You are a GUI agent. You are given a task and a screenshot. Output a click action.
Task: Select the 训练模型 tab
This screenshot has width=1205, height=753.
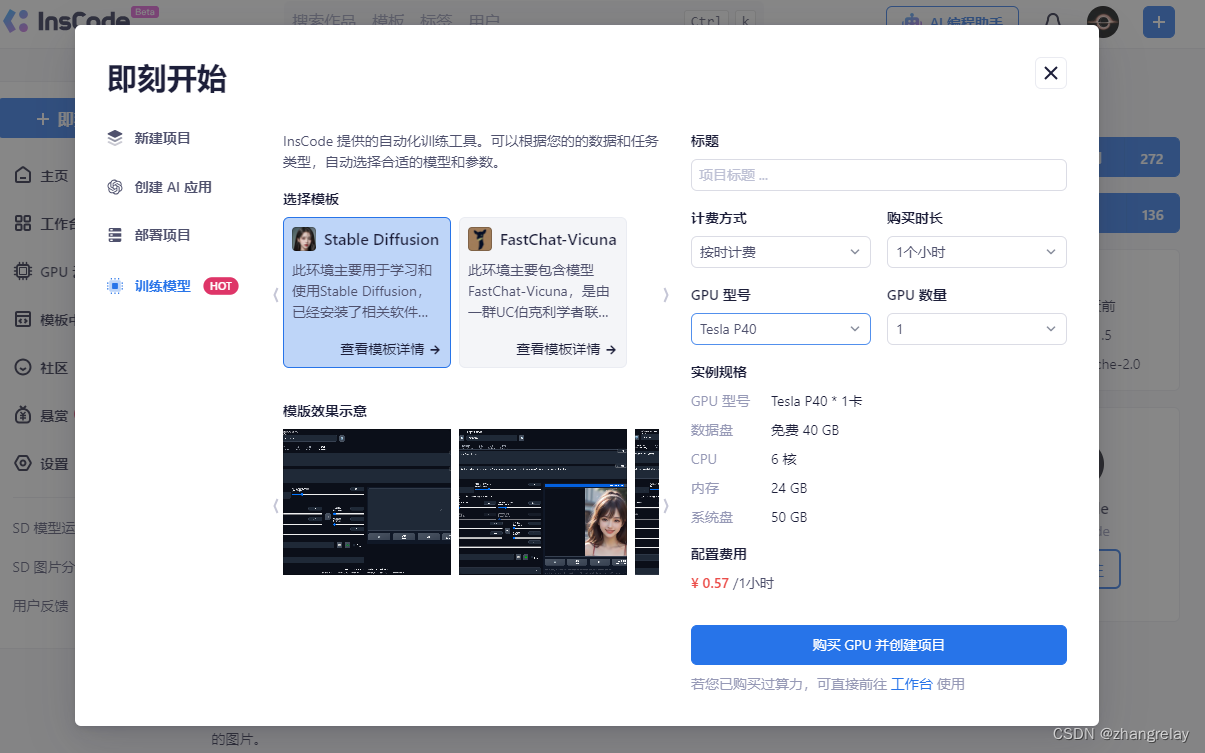click(x=163, y=286)
